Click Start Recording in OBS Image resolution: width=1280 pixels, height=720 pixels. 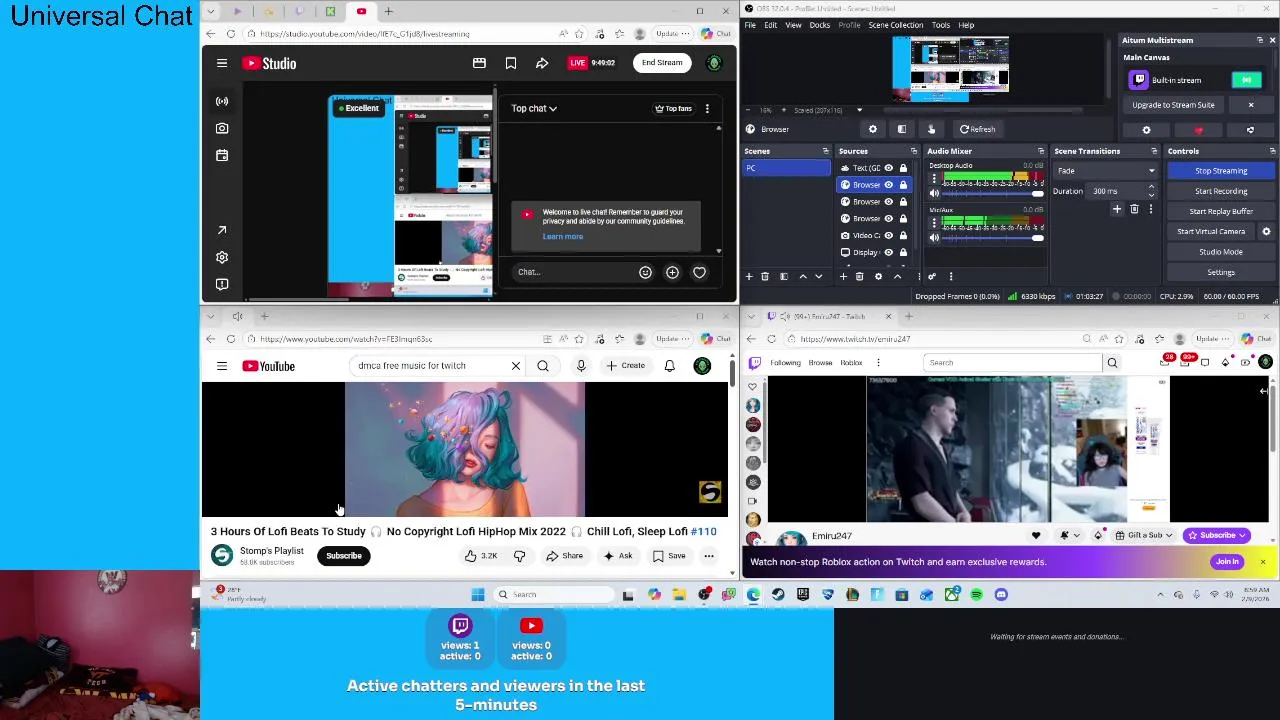tap(1221, 191)
